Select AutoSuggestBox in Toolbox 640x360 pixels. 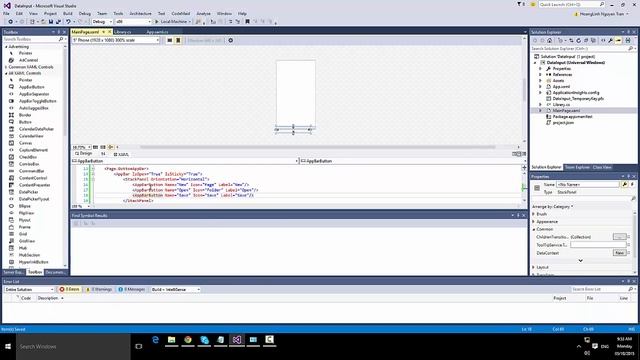click(33, 108)
